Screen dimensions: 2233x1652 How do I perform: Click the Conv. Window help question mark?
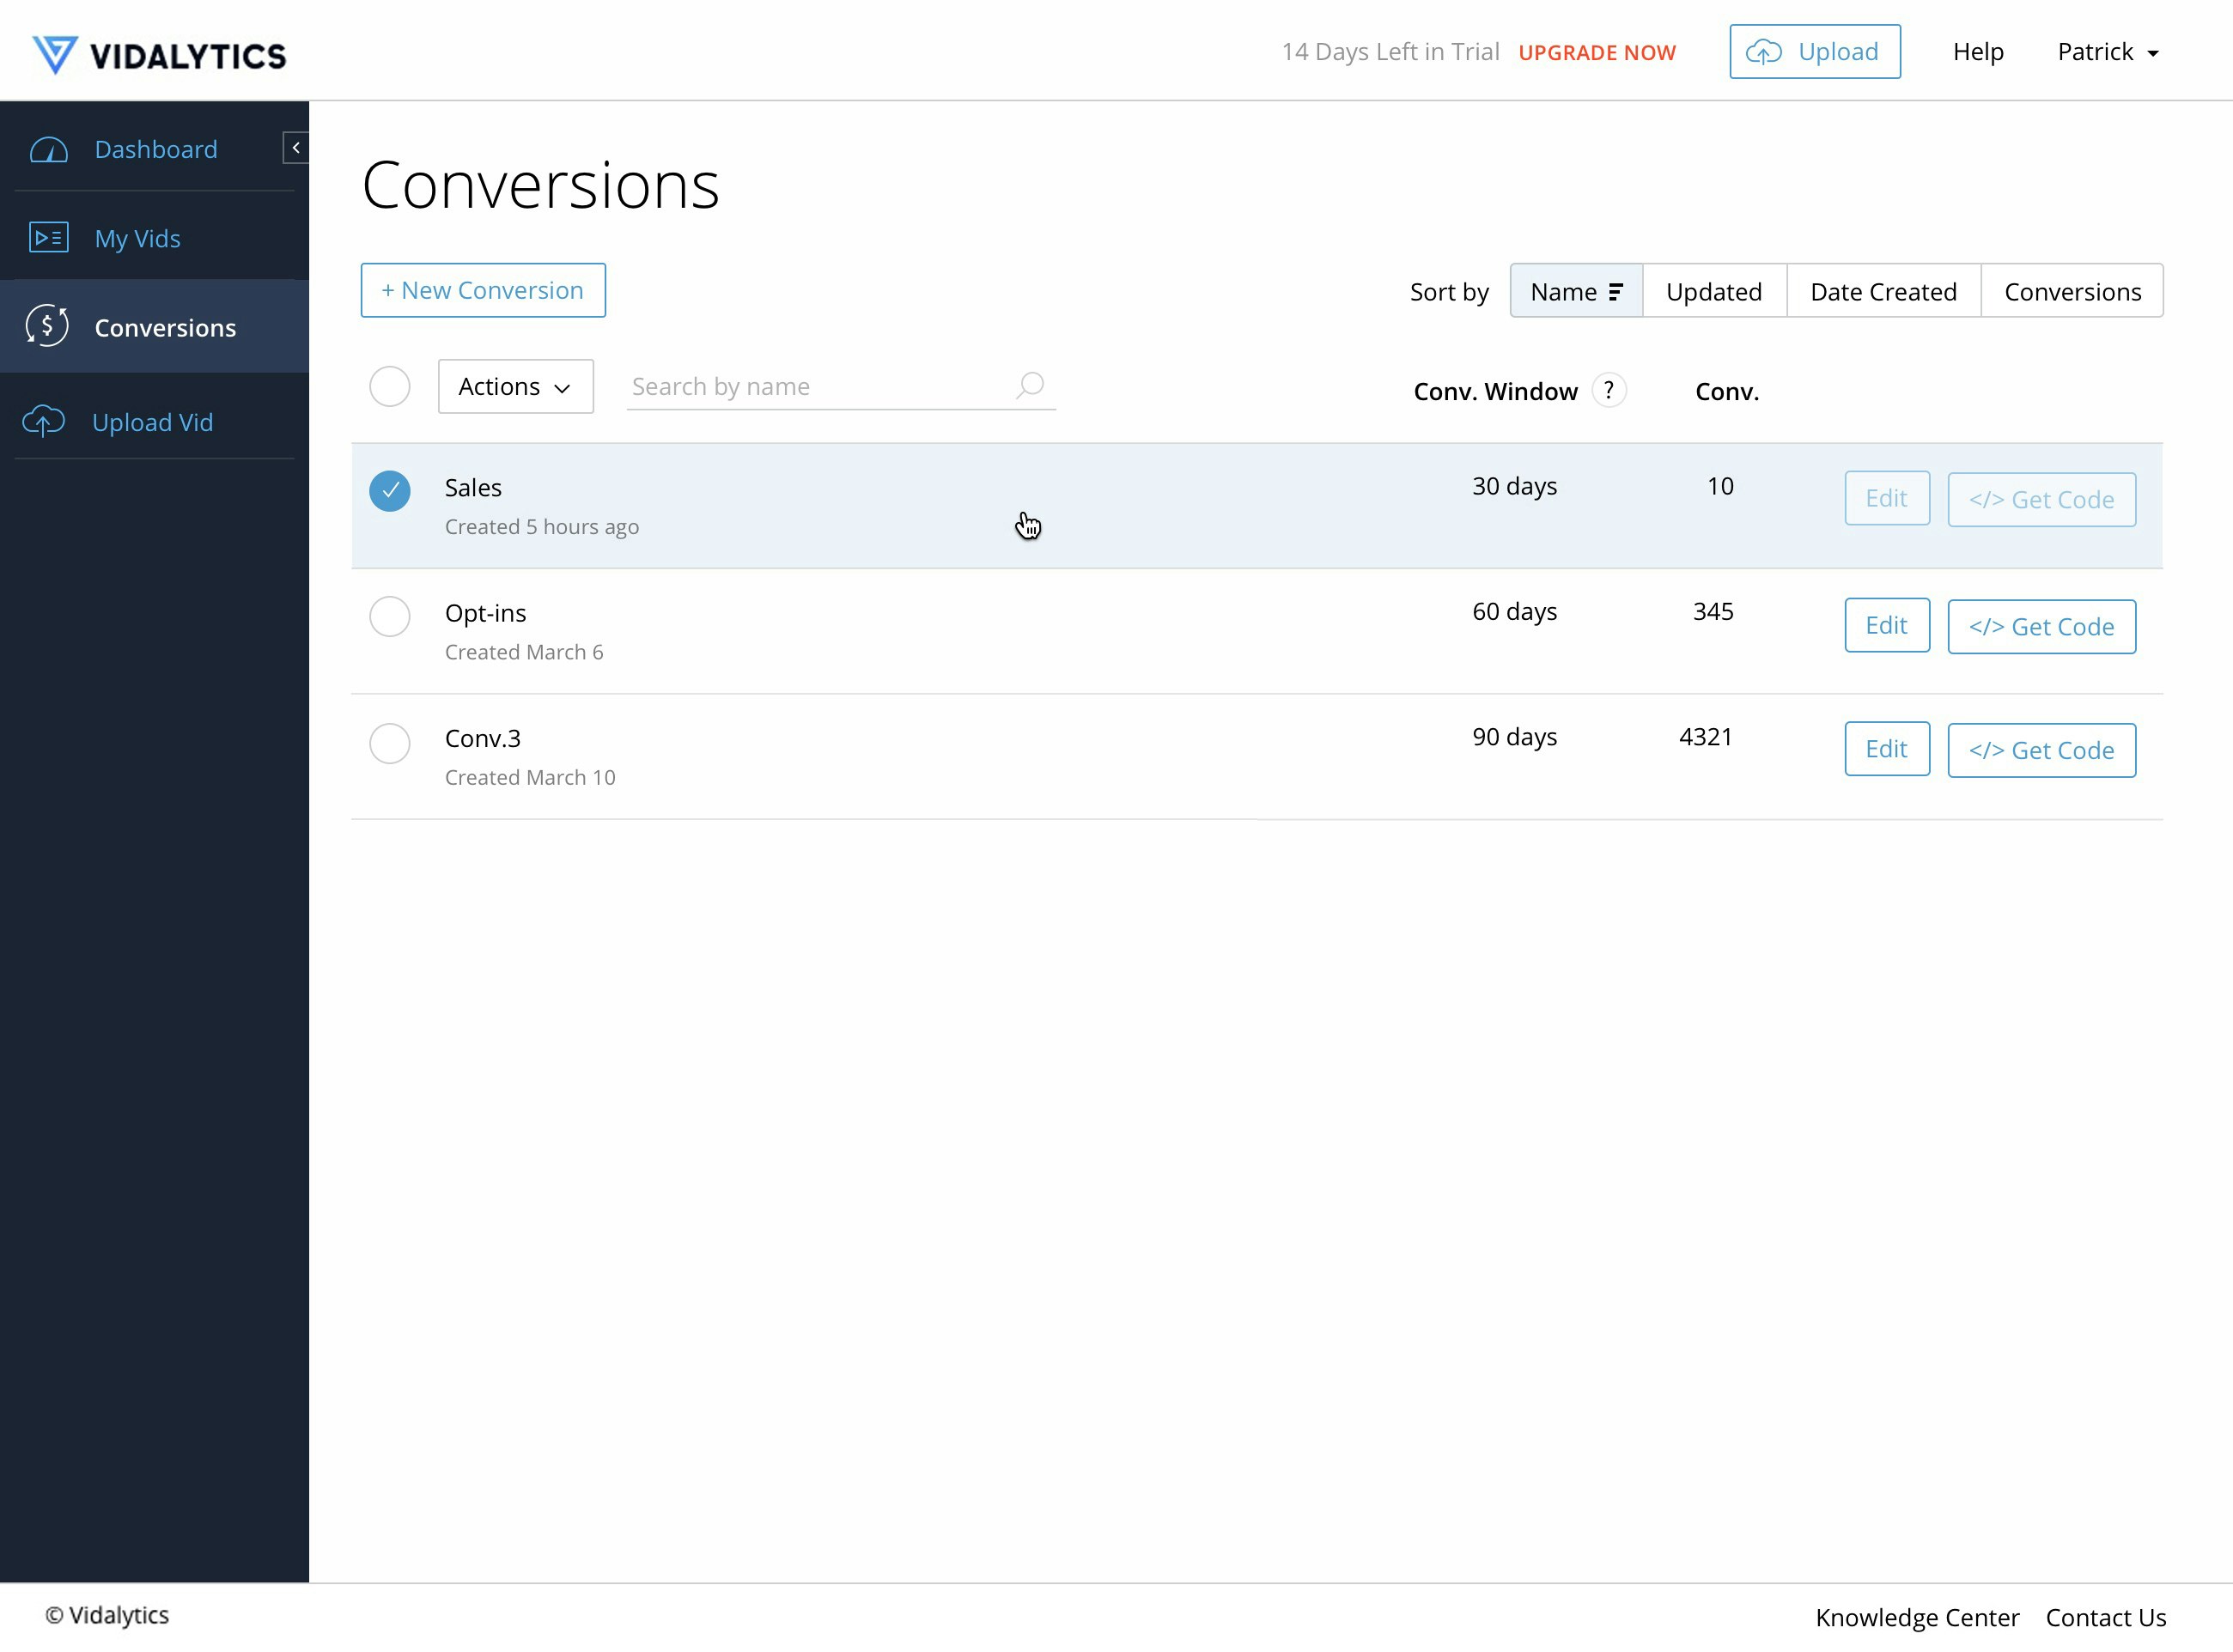[x=1608, y=390]
